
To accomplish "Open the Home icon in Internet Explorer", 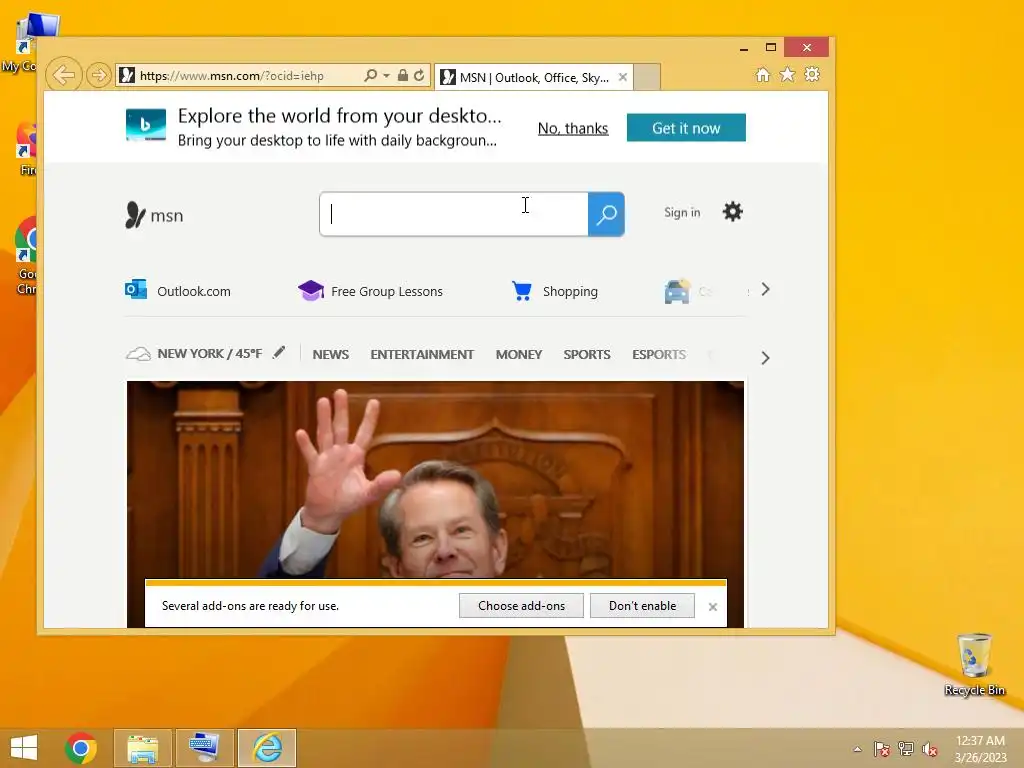I will click(763, 74).
